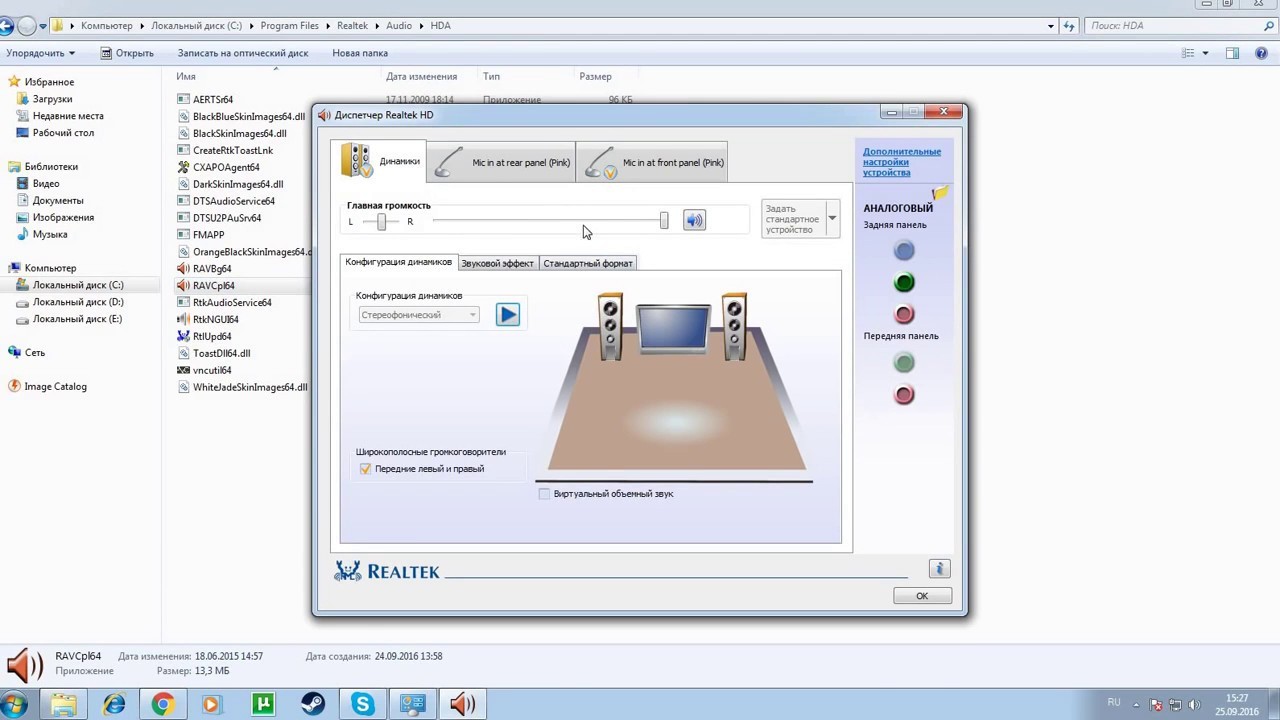Adjust the L-R balance slider handle
1280x720 pixels.
click(381, 221)
